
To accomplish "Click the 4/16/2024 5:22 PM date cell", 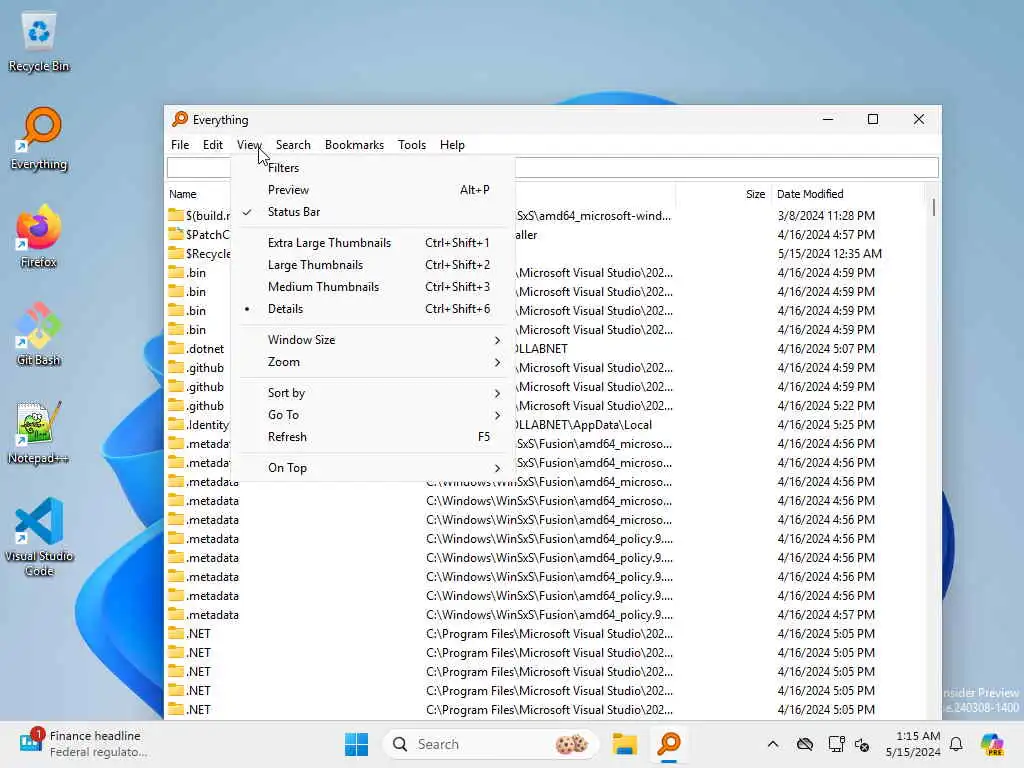I will [826, 406].
